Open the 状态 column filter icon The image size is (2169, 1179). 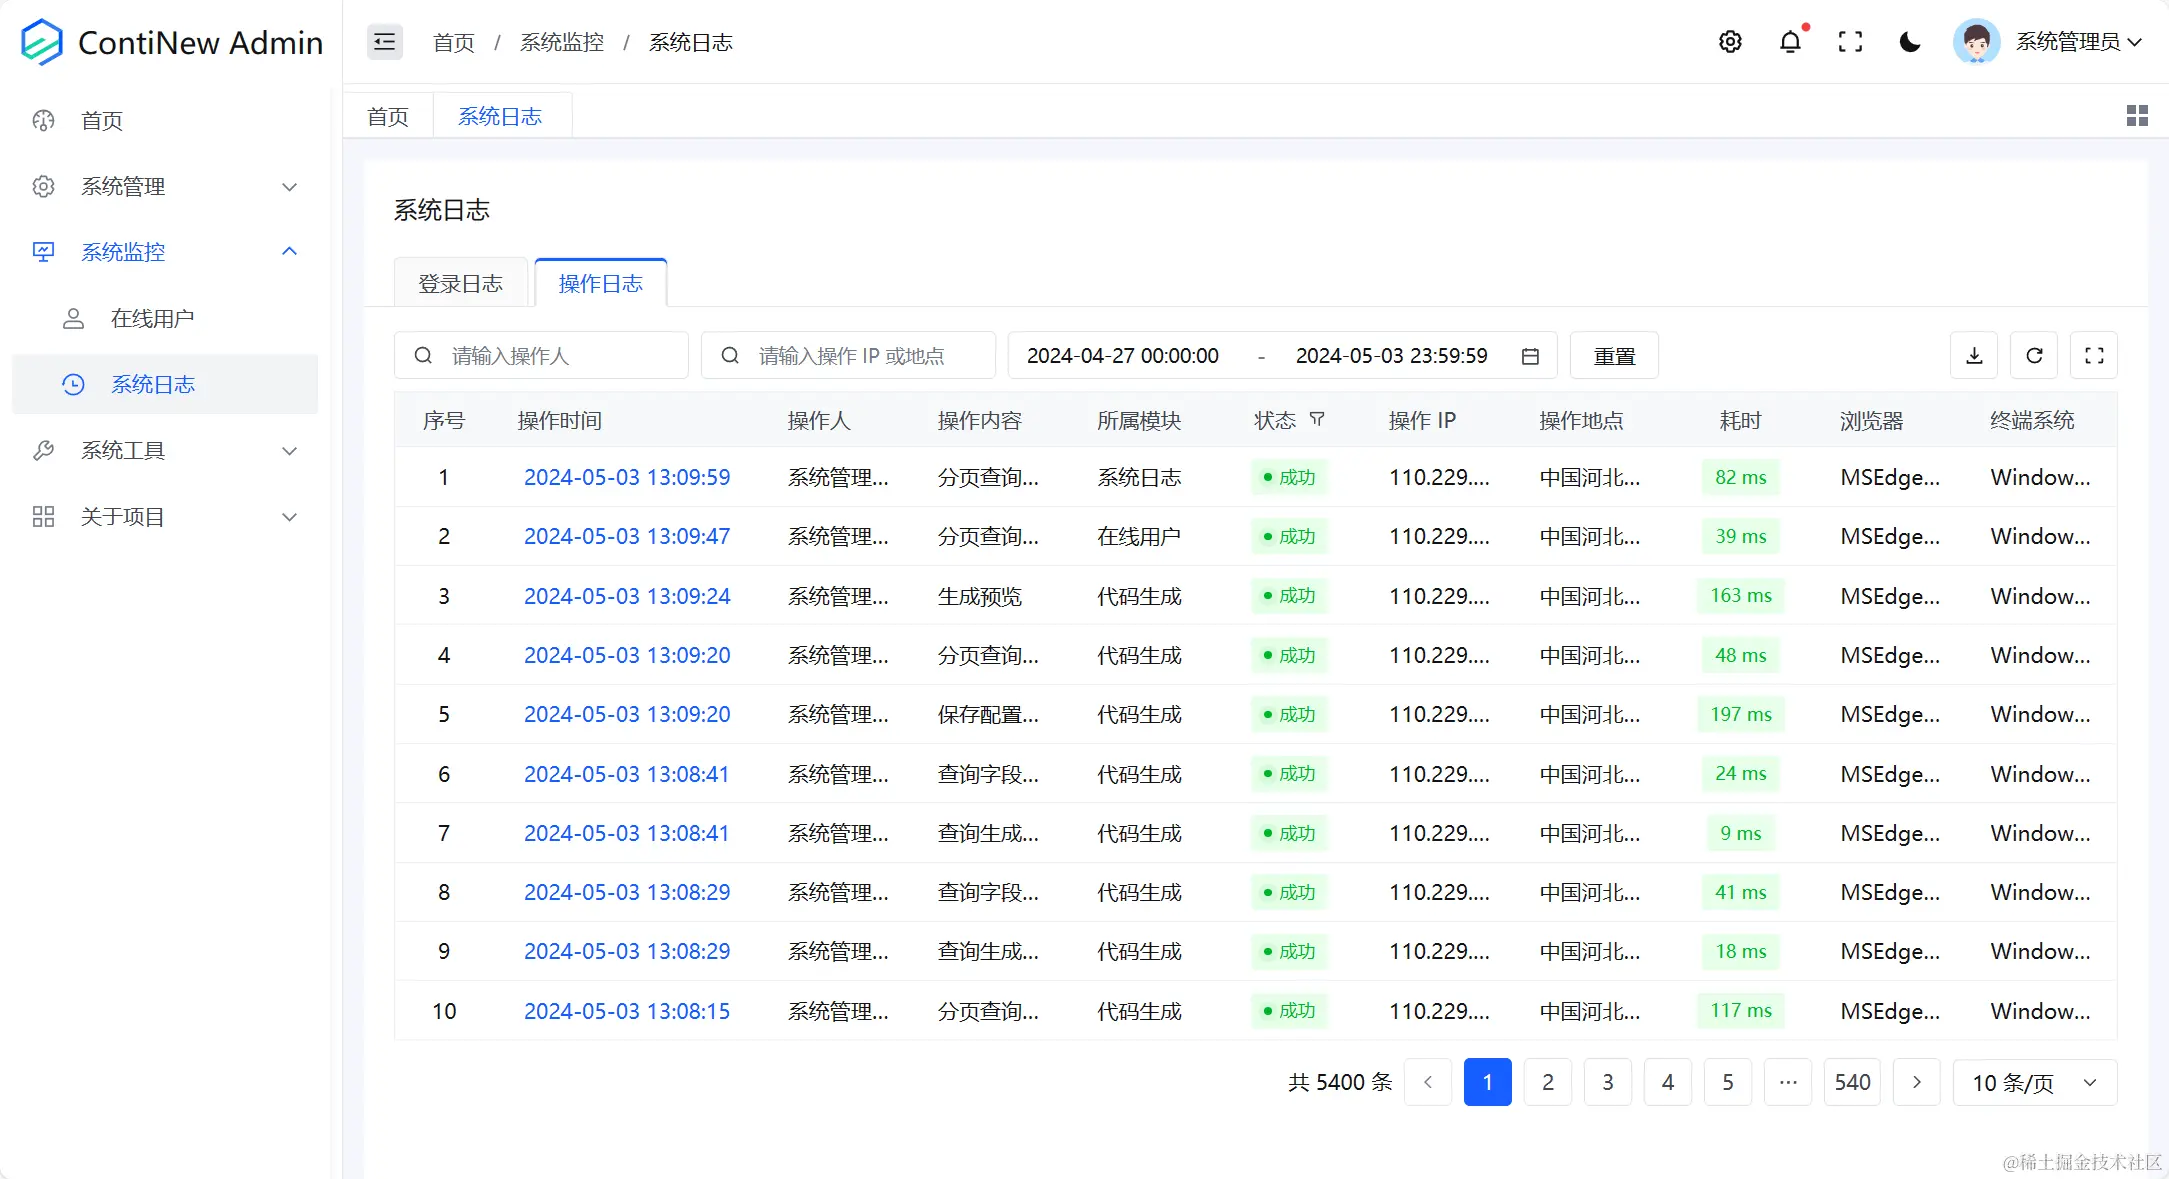click(x=1318, y=420)
